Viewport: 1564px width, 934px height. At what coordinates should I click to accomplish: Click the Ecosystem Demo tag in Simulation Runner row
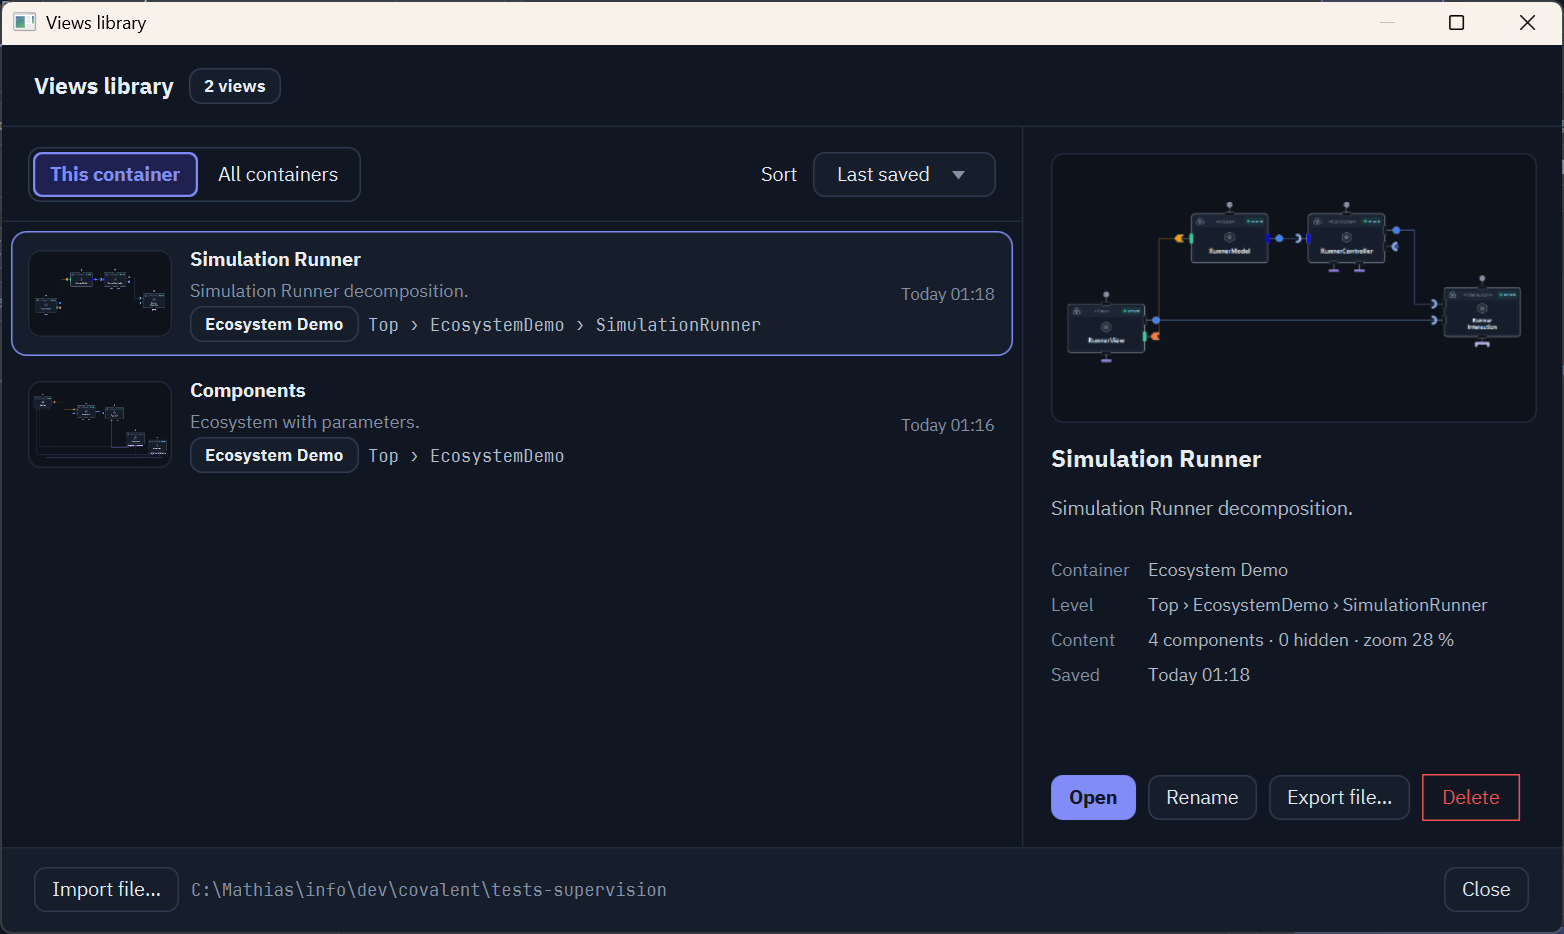click(x=274, y=324)
